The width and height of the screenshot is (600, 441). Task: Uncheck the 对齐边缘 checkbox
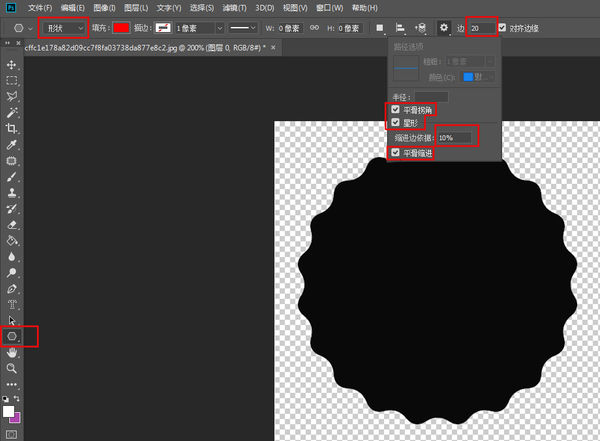pyautogui.click(x=502, y=28)
